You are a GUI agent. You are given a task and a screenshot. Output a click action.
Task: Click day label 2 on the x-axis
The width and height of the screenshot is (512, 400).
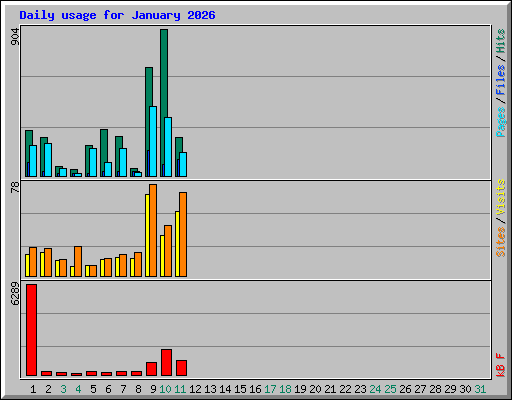coord(48,389)
